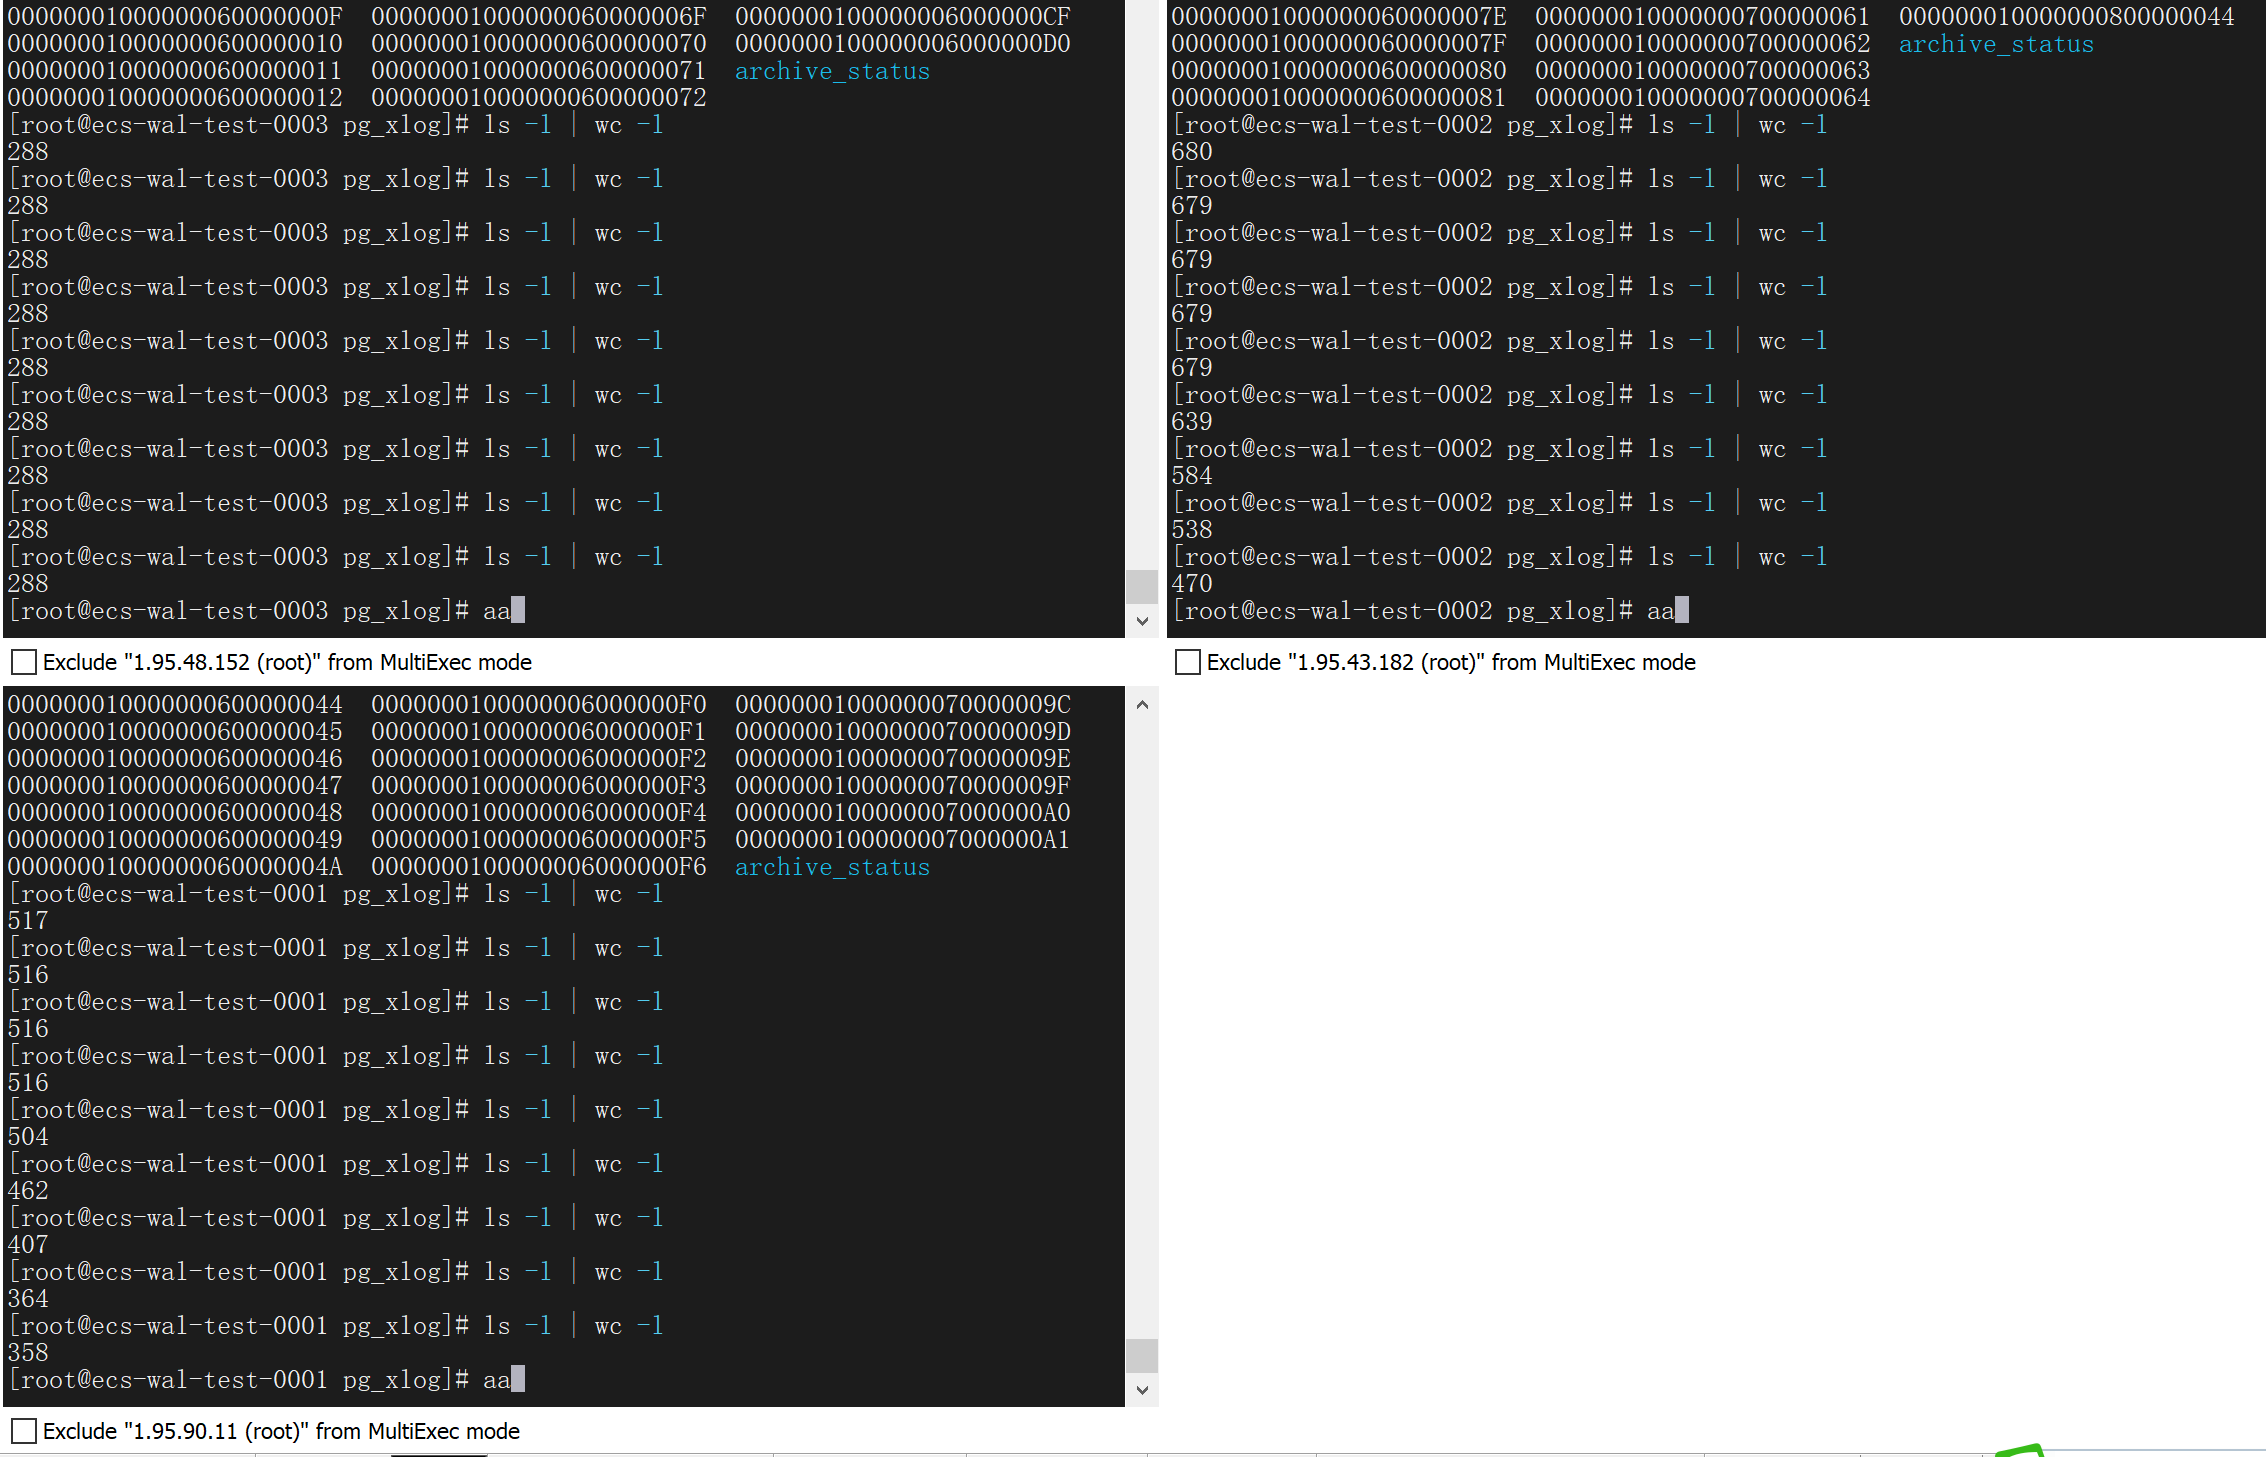Toggle Exclude 1.95.90.11 from MultiExec mode
The height and width of the screenshot is (1457, 2266).
[x=24, y=1431]
